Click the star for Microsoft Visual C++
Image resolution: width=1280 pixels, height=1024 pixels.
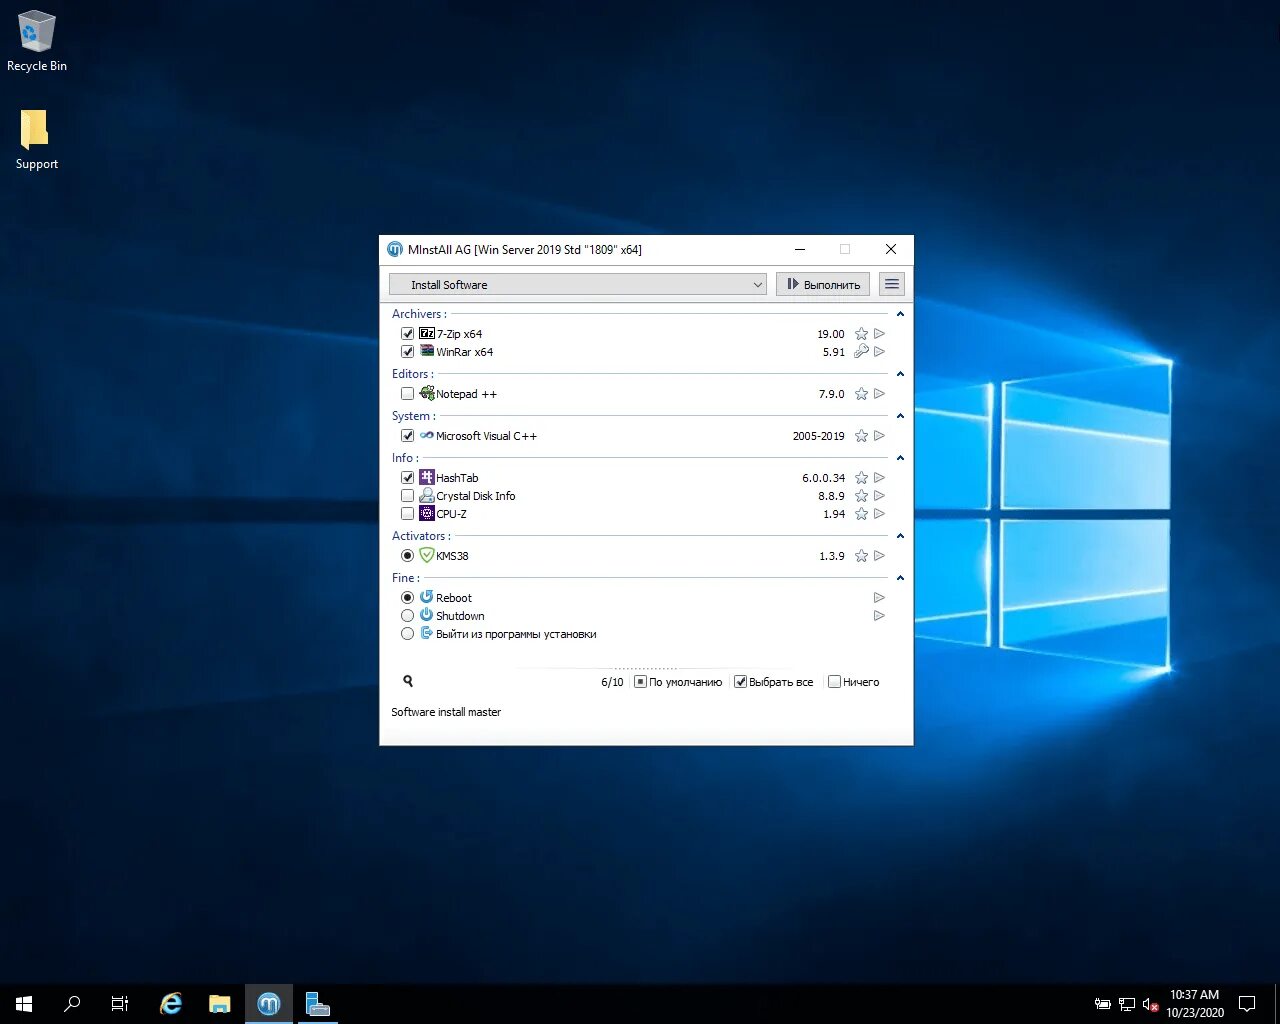(861, 436)
